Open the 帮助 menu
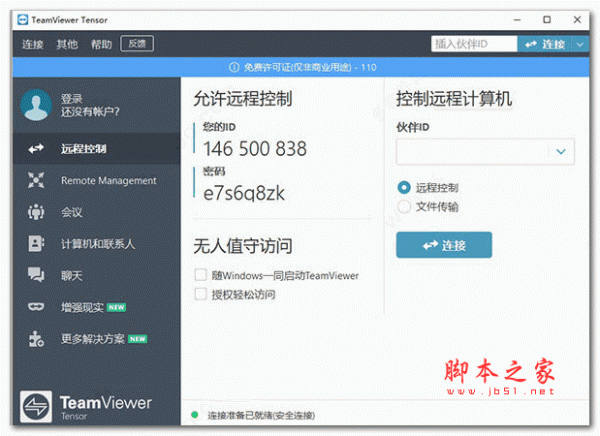Screen dimensions: 600x436 click(x=101, y=44)
